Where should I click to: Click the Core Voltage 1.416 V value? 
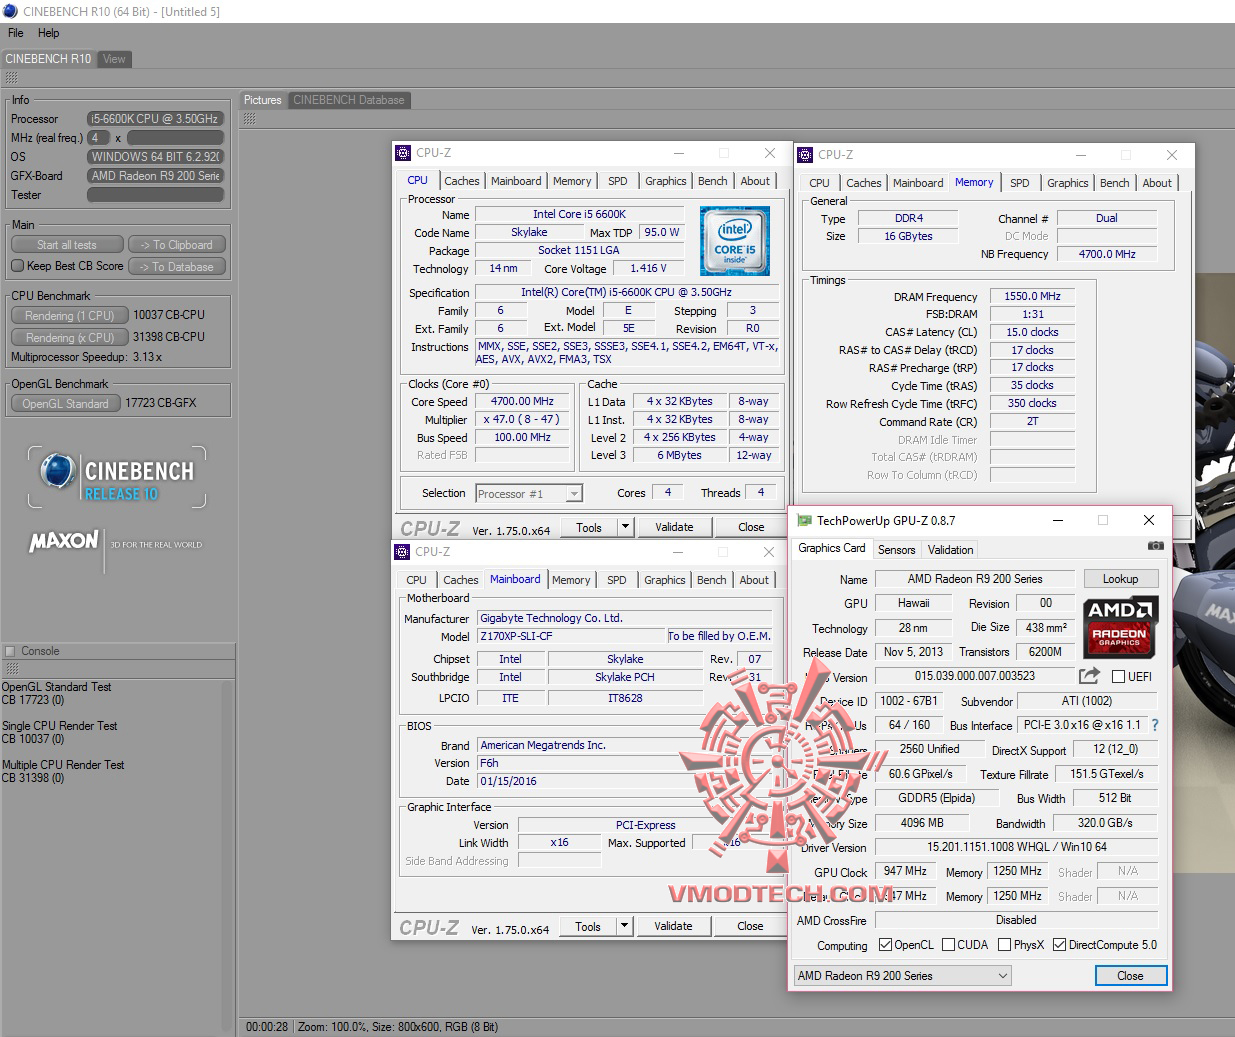pos(648,268)
